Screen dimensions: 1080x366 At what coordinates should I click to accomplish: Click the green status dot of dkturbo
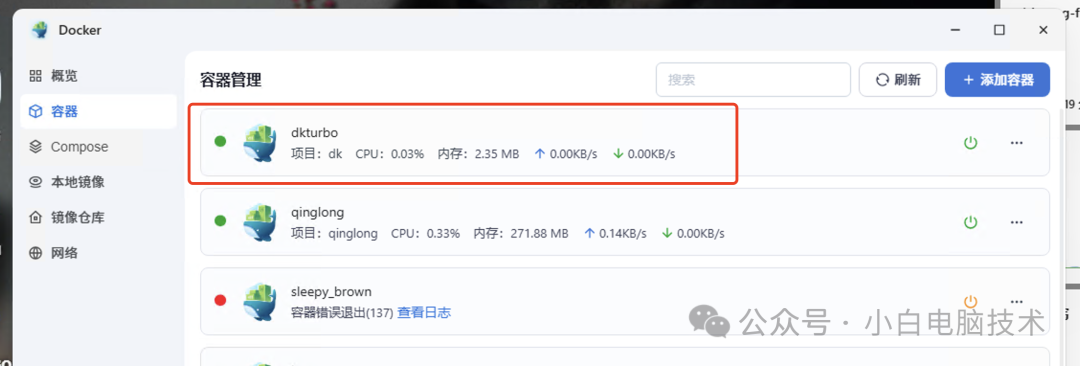(220, 142)
